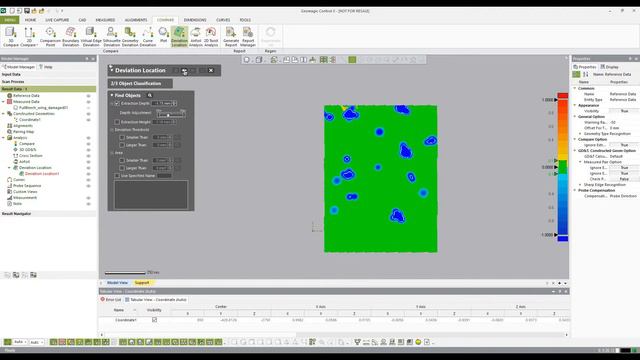640x360 pixels.
Task: Launch the Boundary Deviation tool
Action: pyautogui.click(x=71, y=37)
